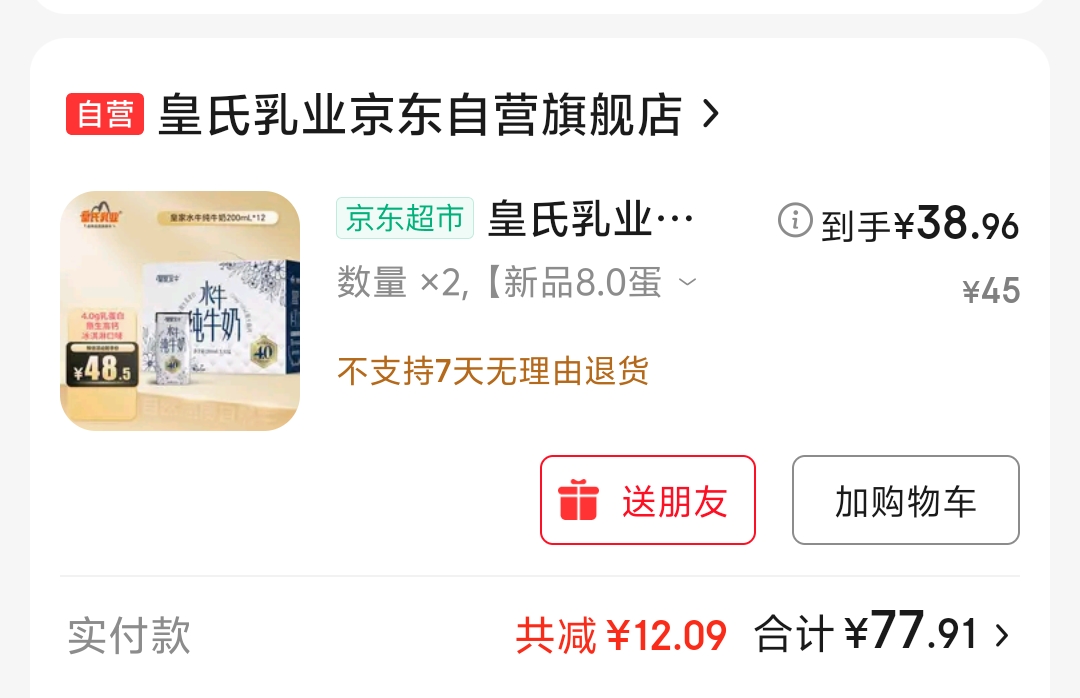Tap 不支持7天无理由退货 notice
The image size is (1080, 698).
pos(493,371)
